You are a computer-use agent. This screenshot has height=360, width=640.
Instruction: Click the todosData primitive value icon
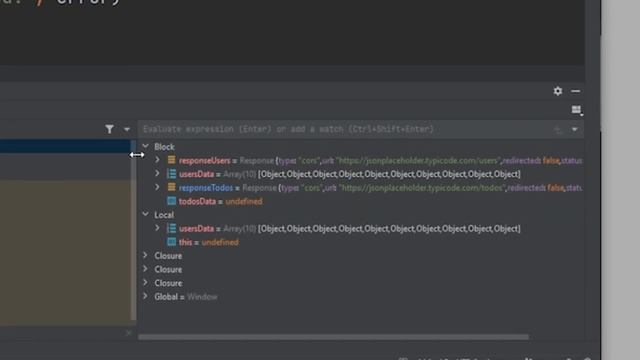click(171, 201)
